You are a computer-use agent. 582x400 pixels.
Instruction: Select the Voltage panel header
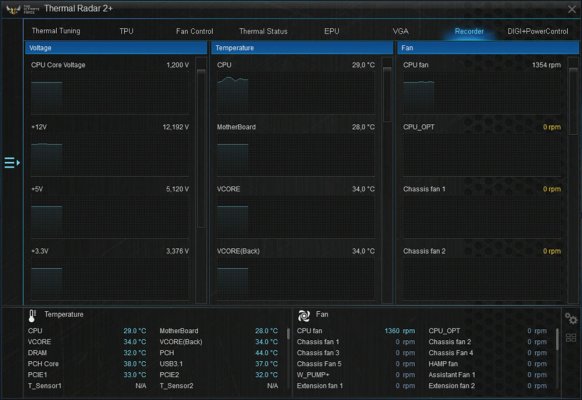point(116,48)
